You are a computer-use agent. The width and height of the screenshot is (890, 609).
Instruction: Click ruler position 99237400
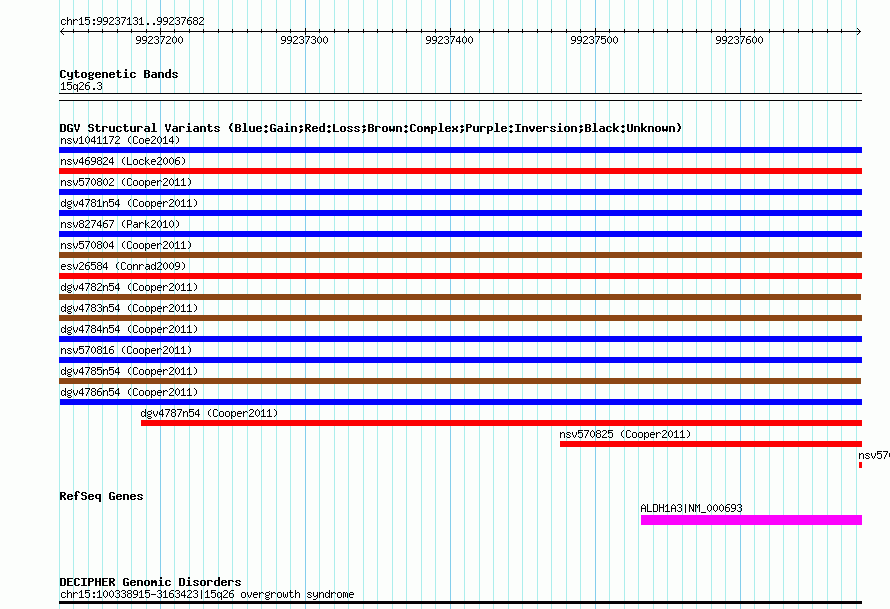tap(449, 40)
